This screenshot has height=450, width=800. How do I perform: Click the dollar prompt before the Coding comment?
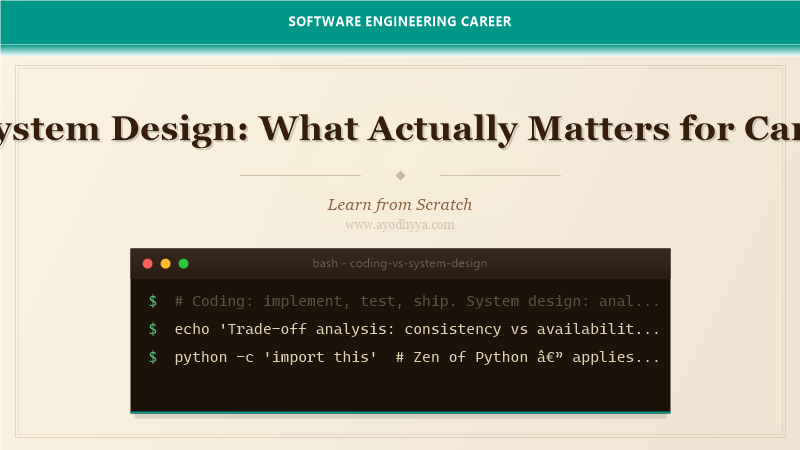tap(153, 301)
